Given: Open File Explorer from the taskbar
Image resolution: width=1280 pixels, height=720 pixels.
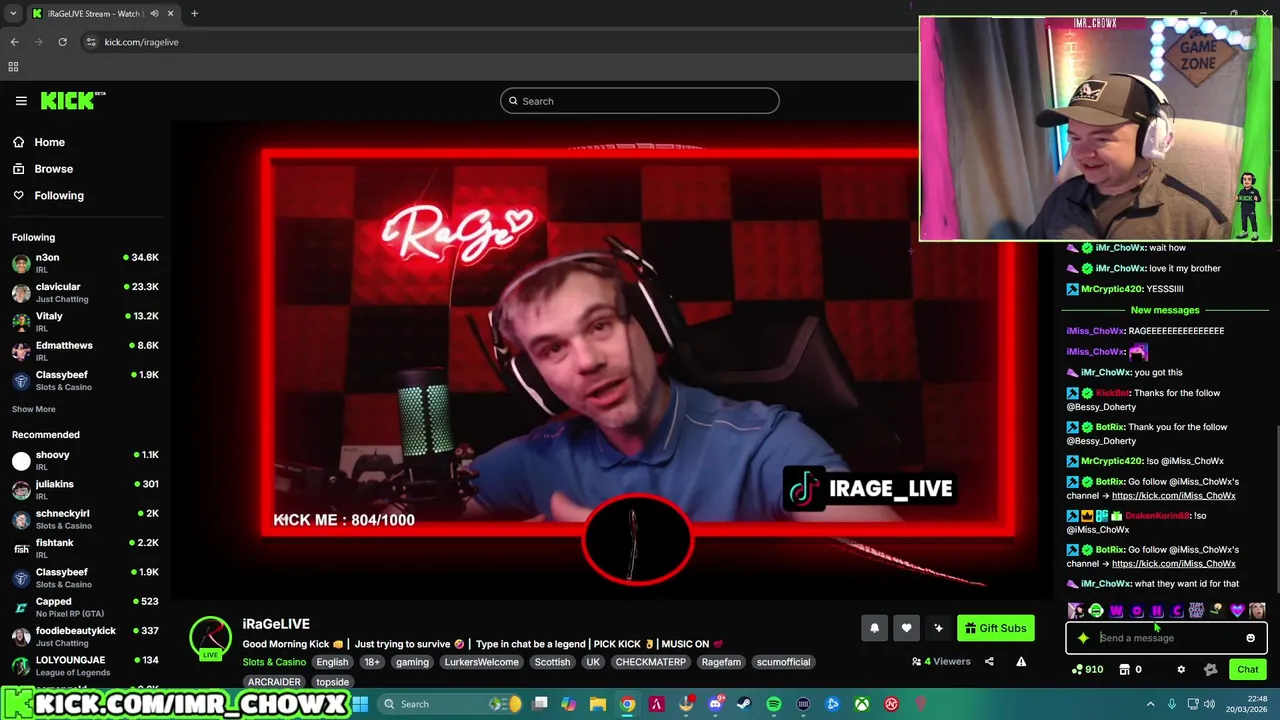Looking at the screenshot, I should click(x=598, y=704).
